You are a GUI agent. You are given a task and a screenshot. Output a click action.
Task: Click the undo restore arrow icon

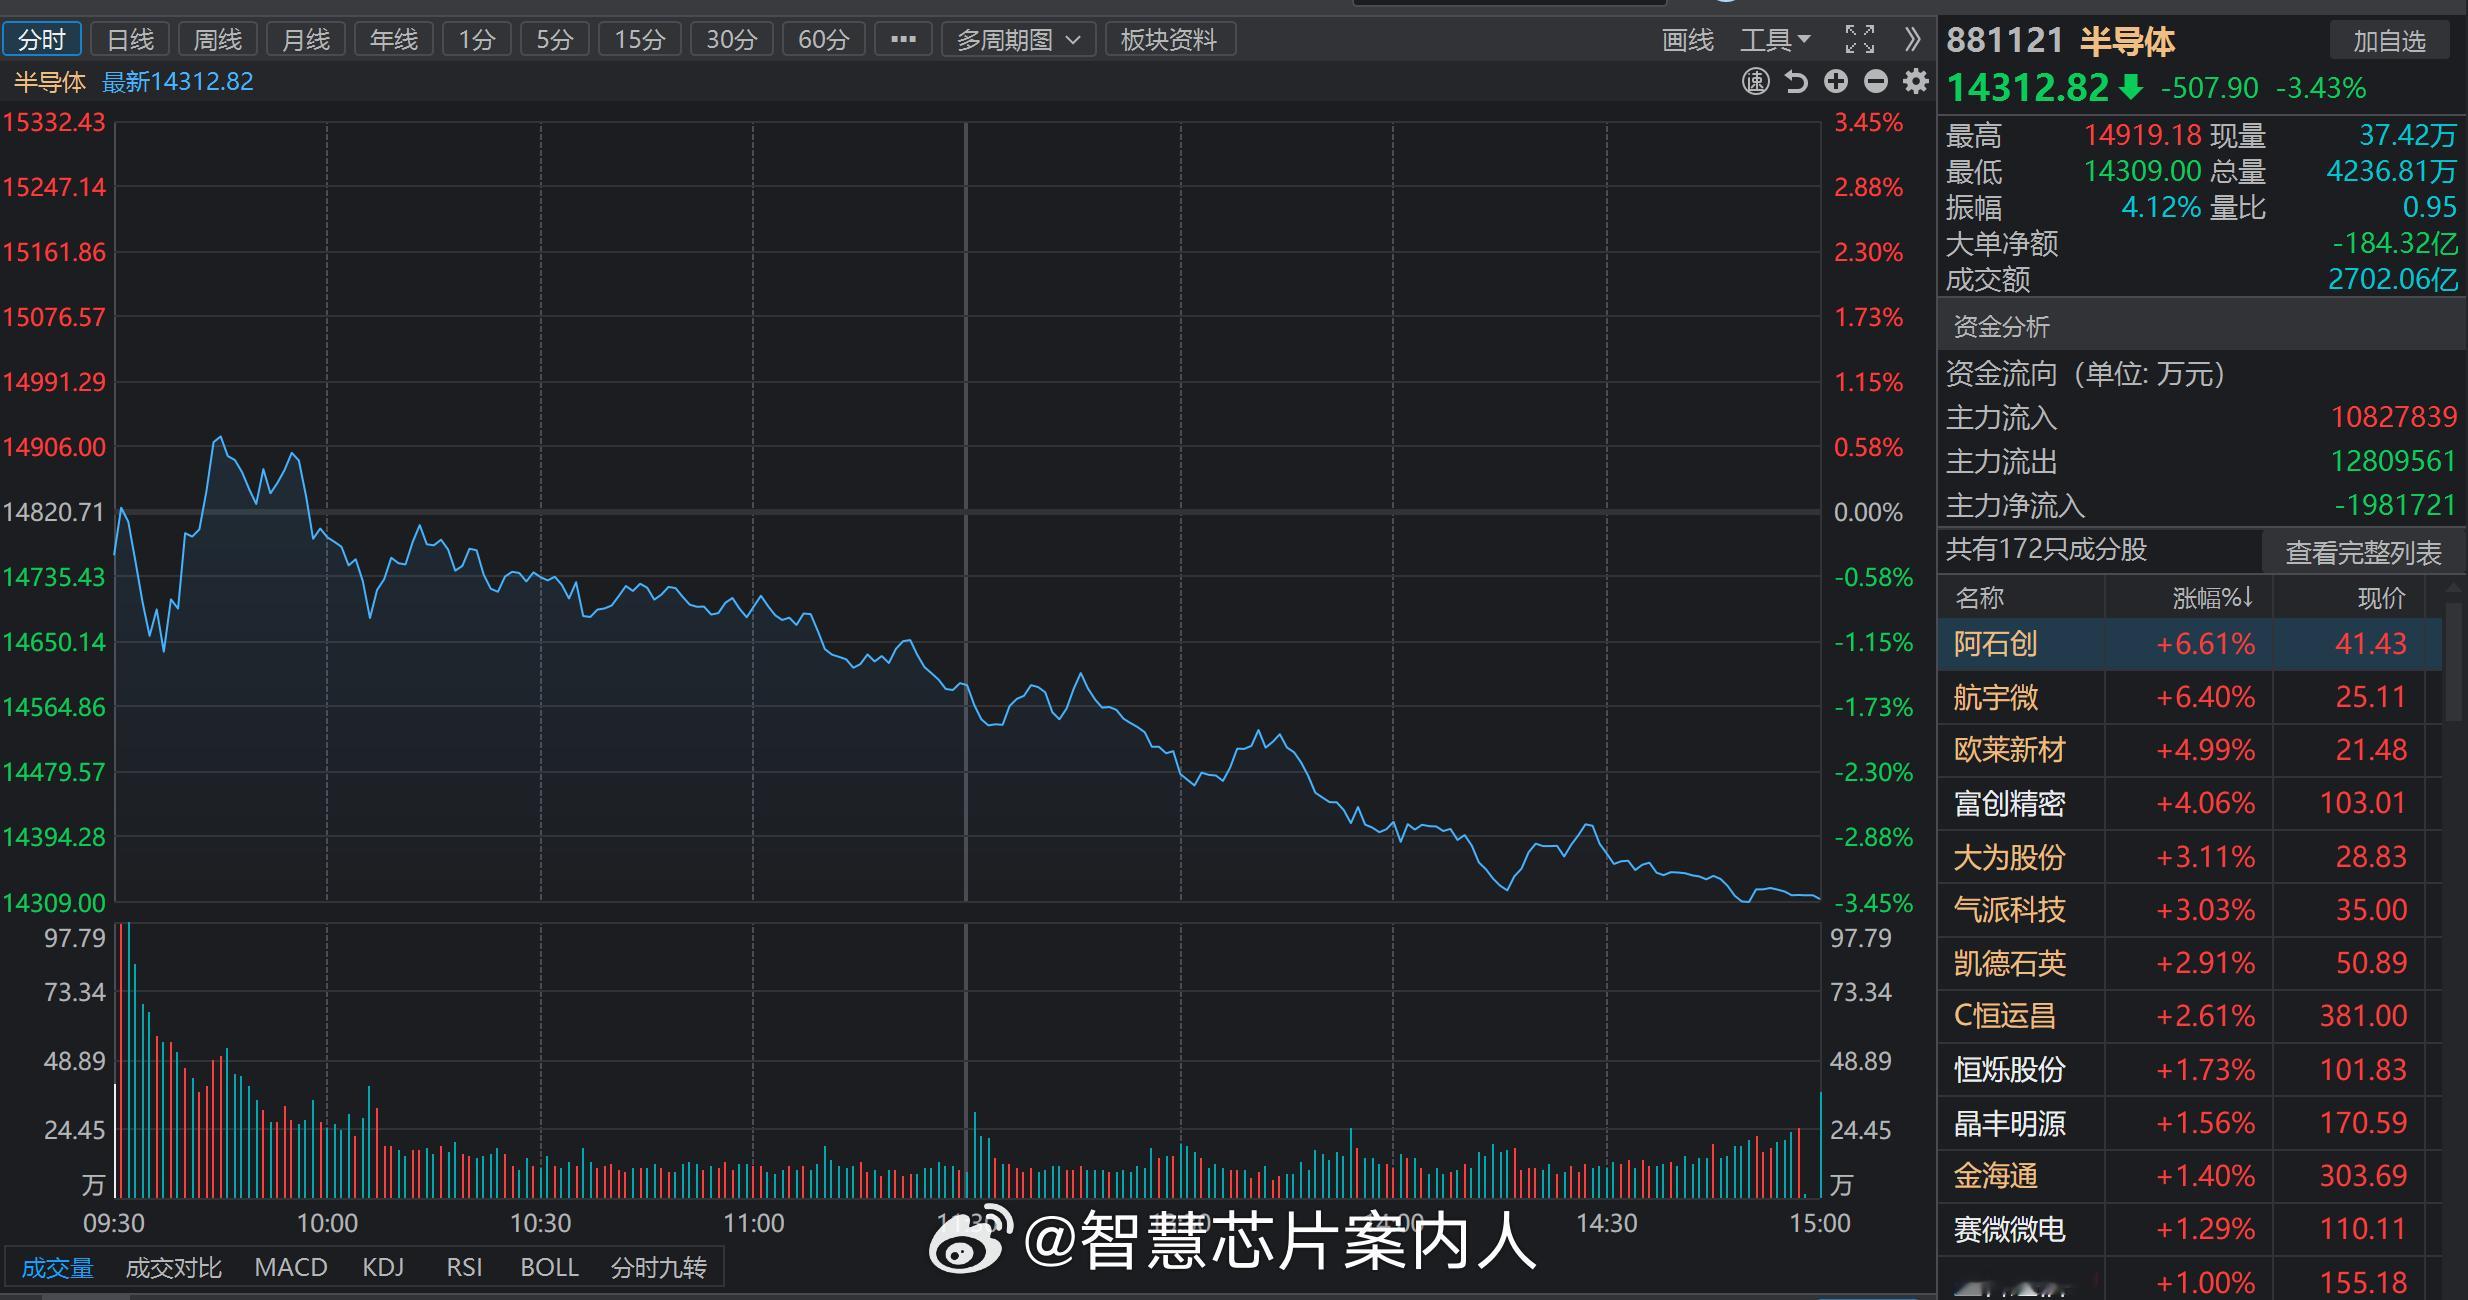tap(1795, 81)
